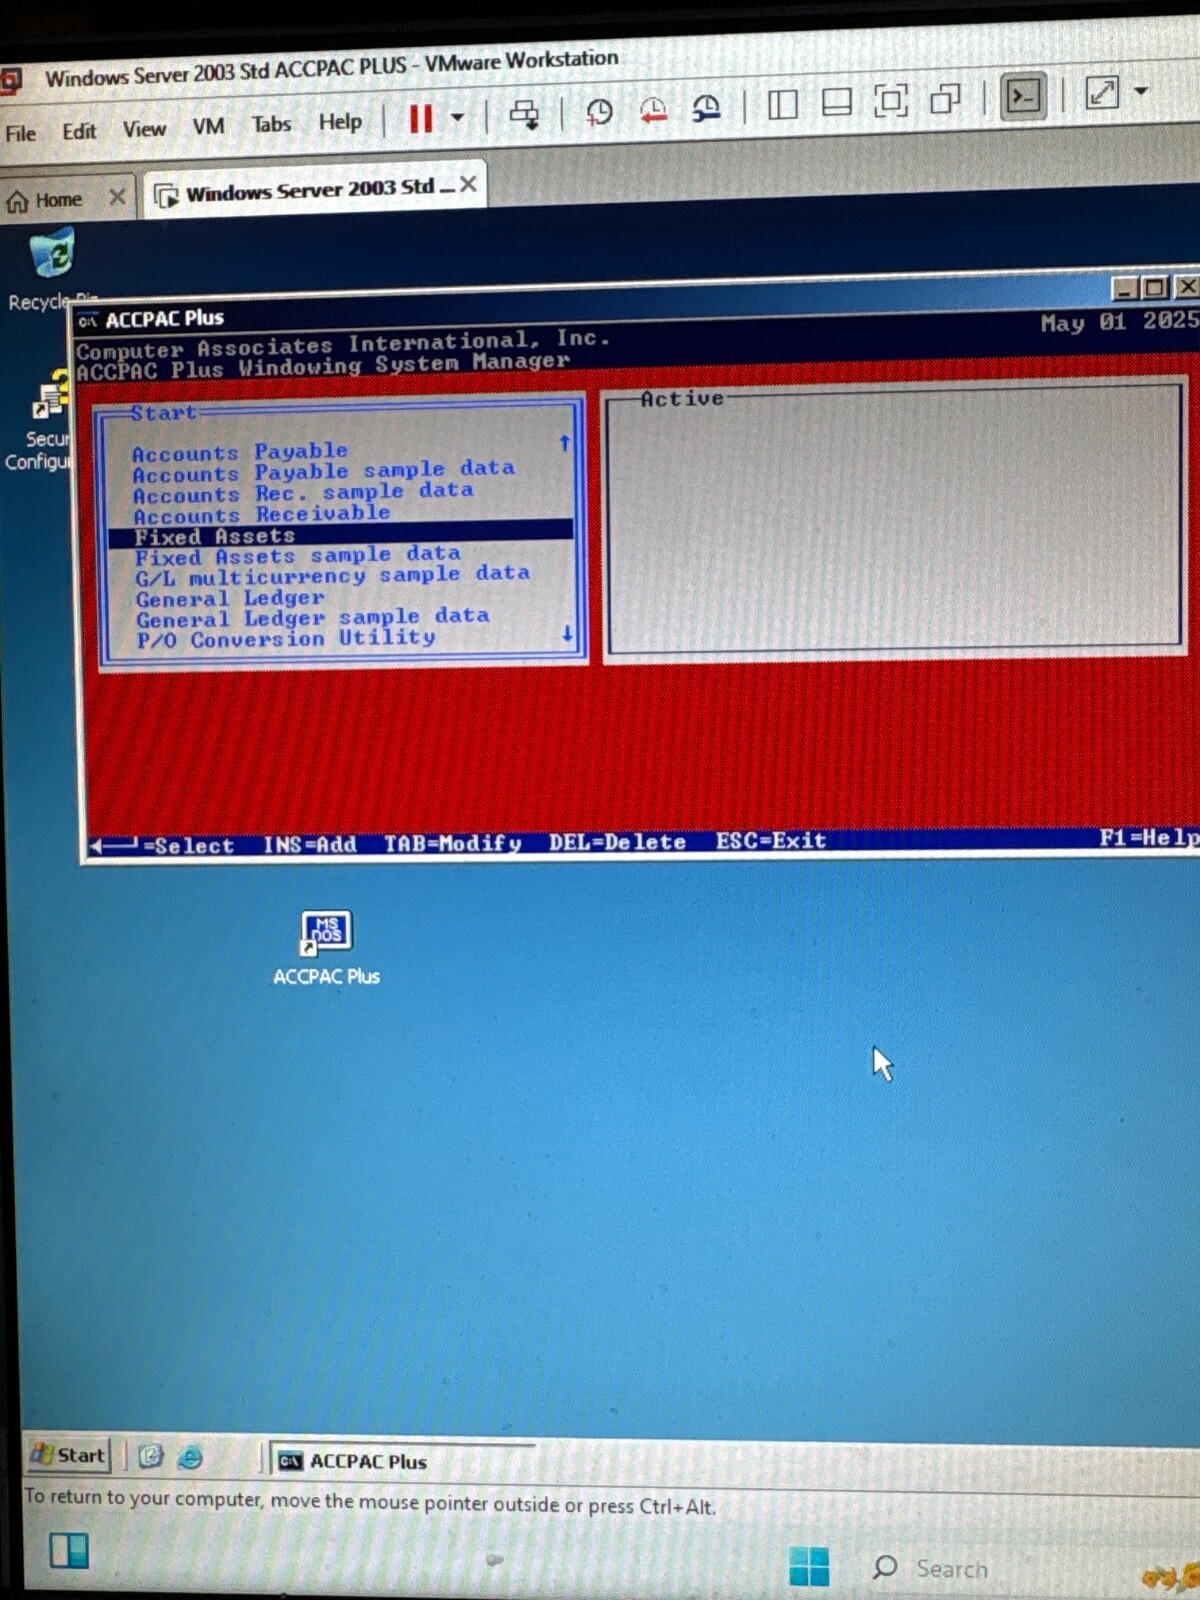
Task: Open the snapshot manager icon
Action: (x=706, y=108)
